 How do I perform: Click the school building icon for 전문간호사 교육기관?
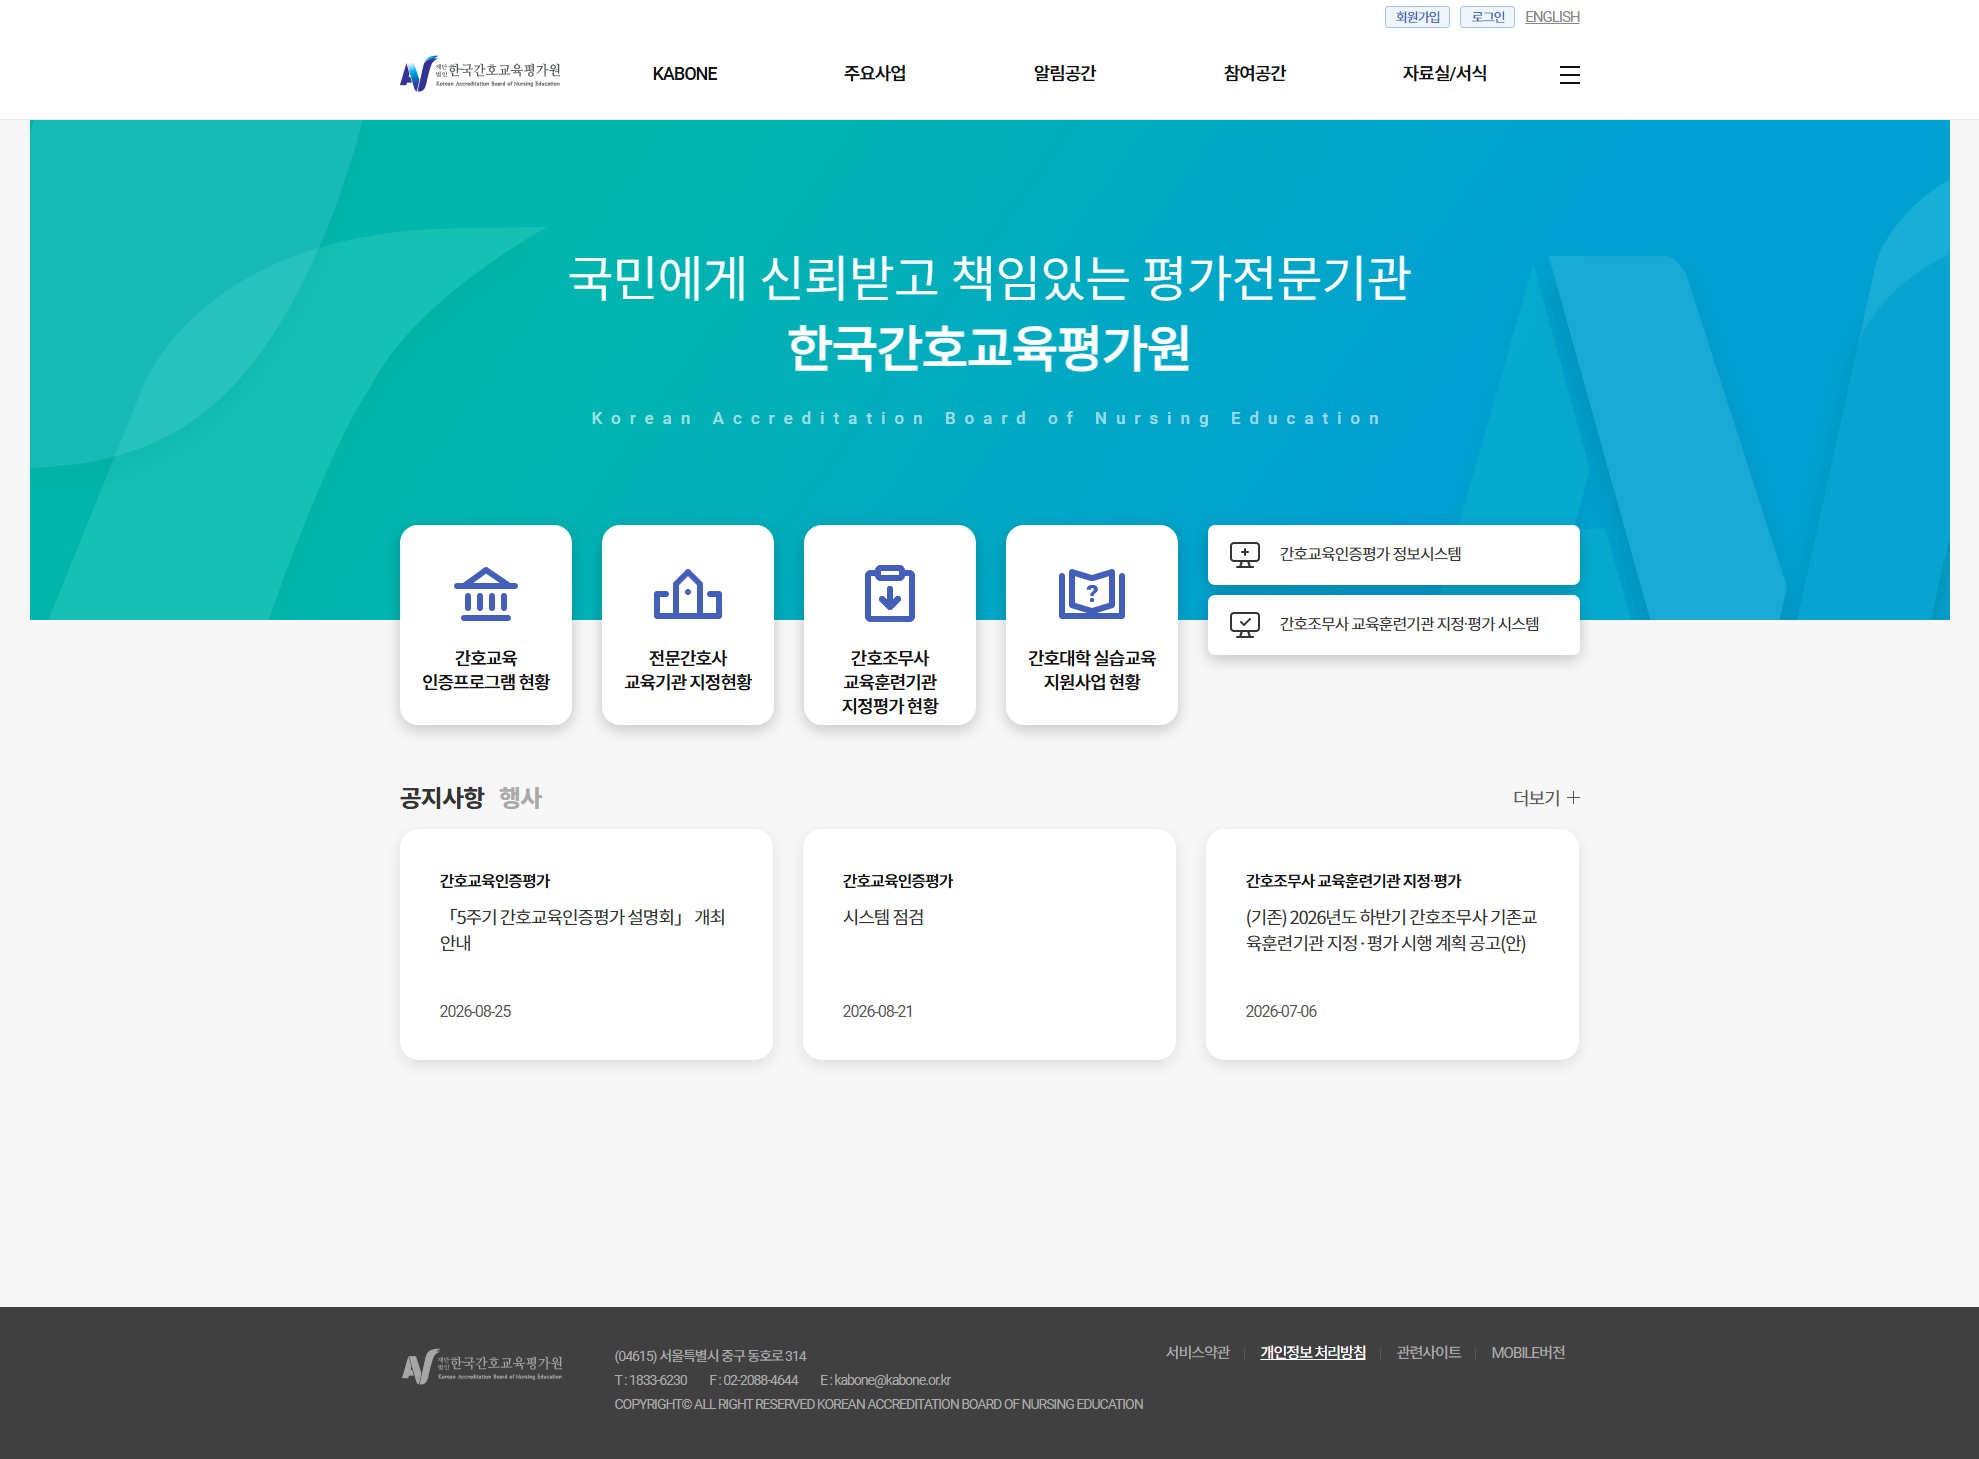click(688, 594)
